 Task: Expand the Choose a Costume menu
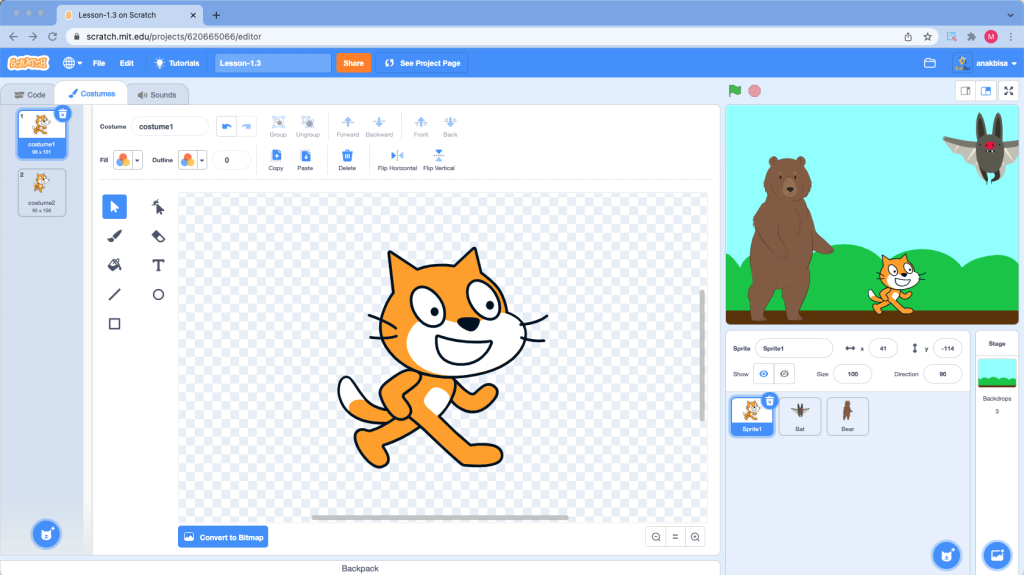tap(46, 534)
